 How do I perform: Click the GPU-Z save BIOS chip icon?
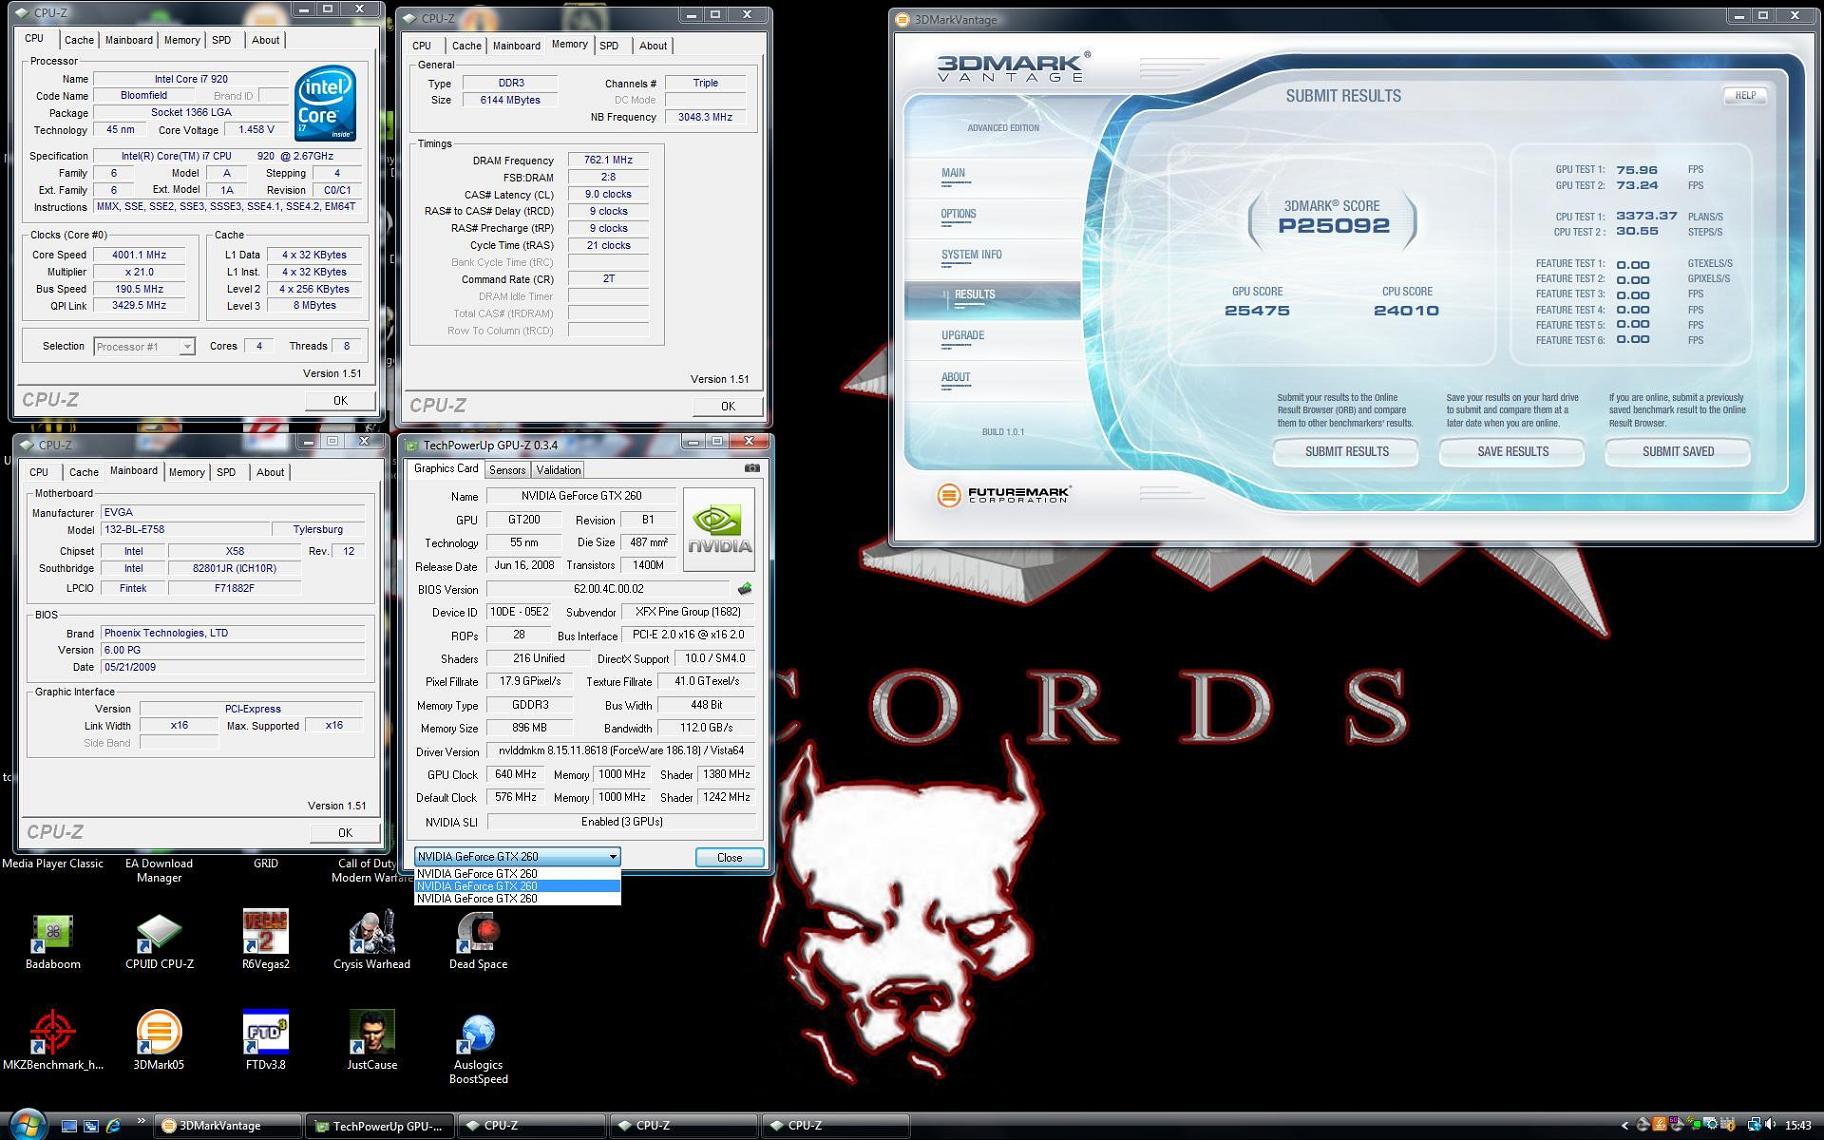tap(744, 589)
